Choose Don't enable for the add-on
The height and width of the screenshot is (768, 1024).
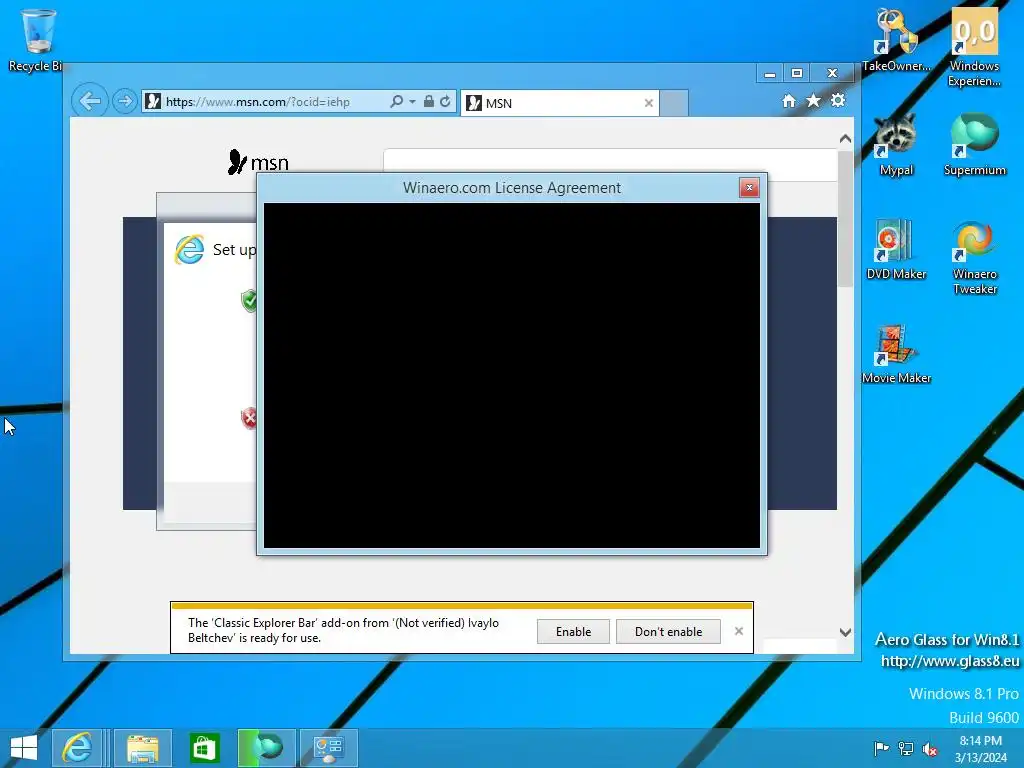(668, 632)
